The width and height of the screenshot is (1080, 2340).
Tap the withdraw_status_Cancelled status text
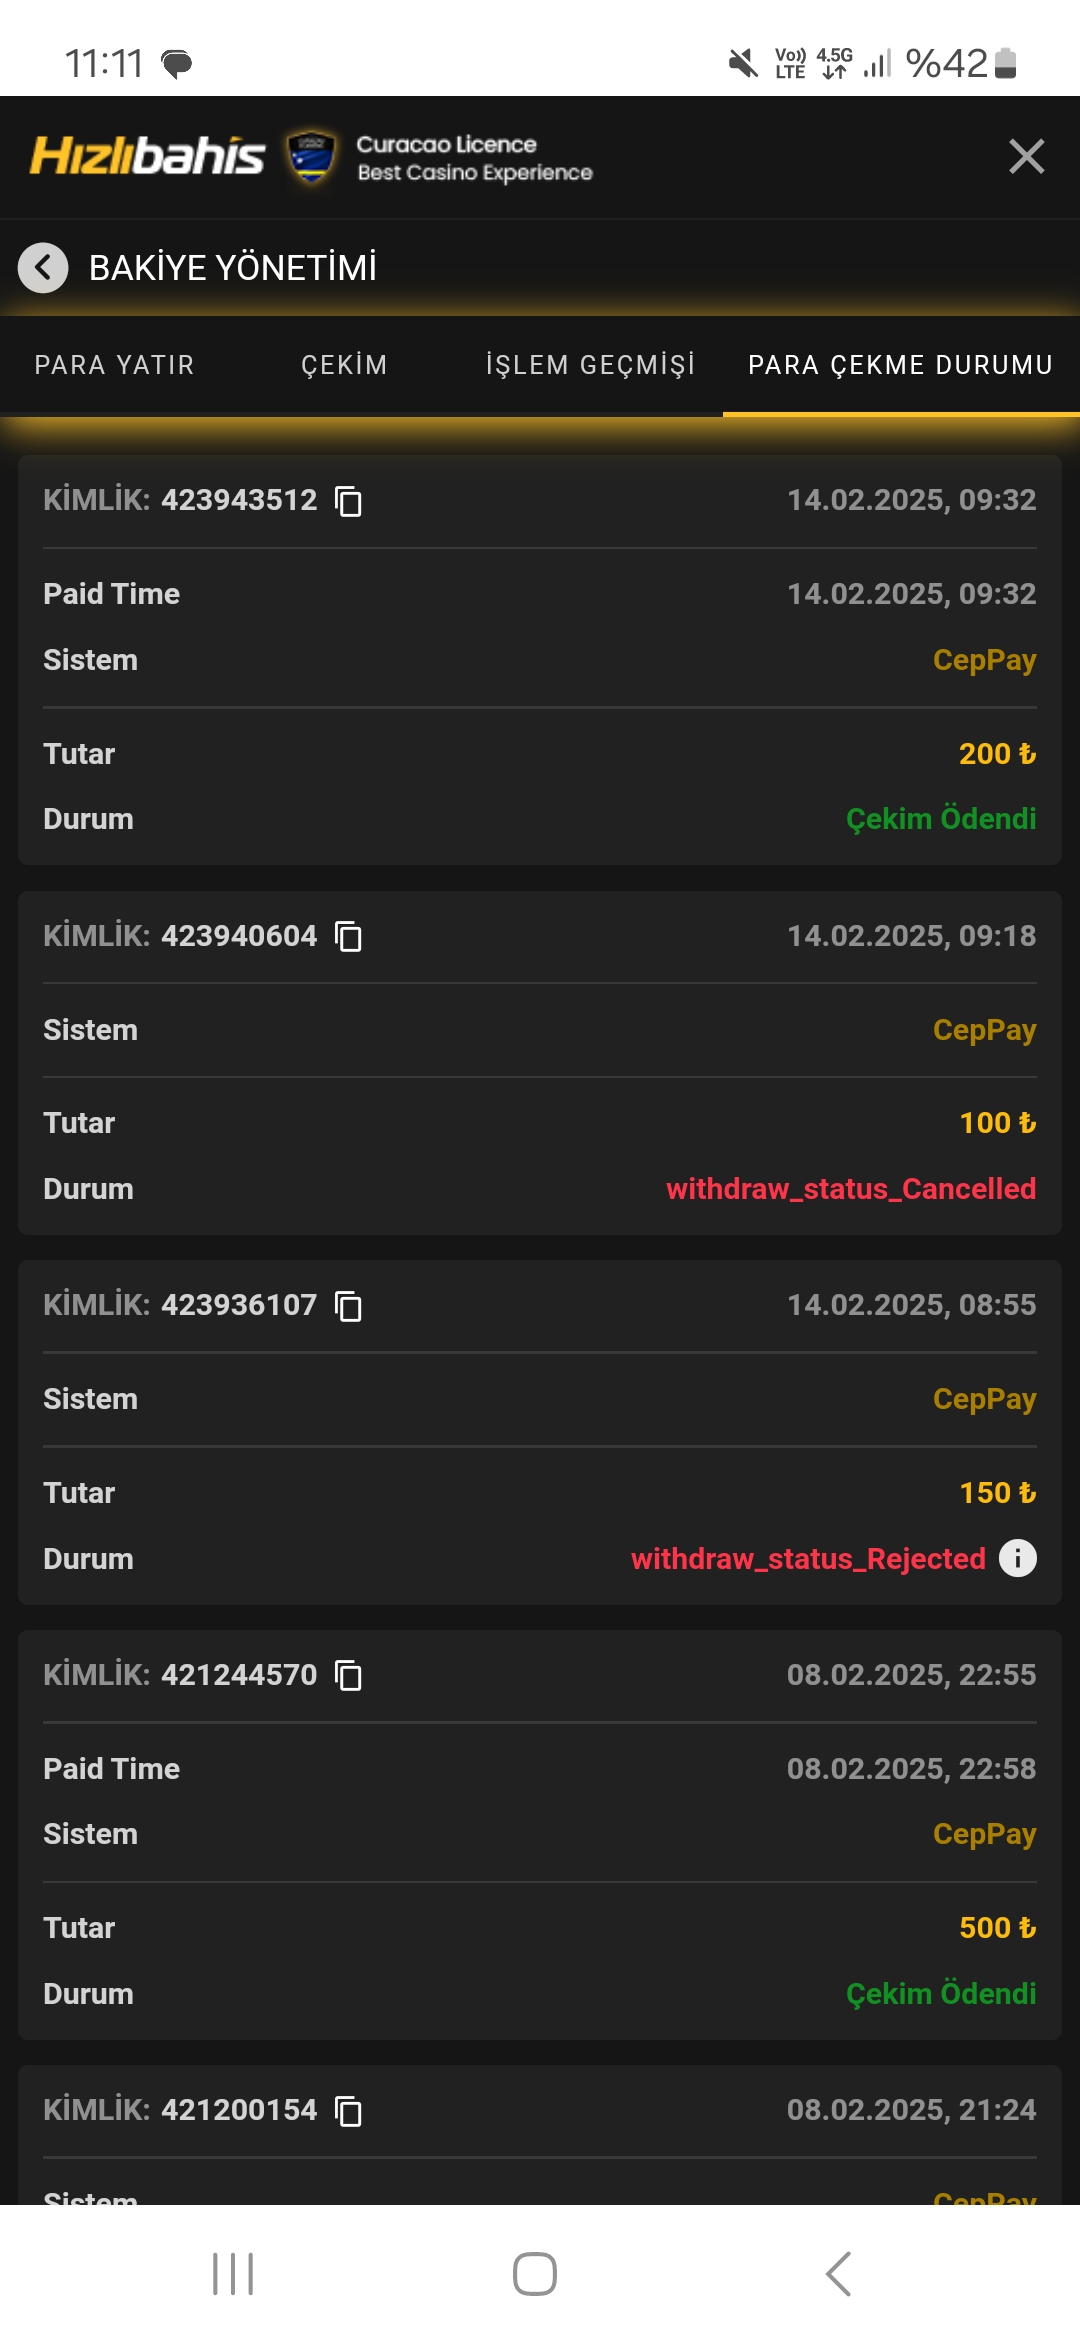coord(851,1189)
